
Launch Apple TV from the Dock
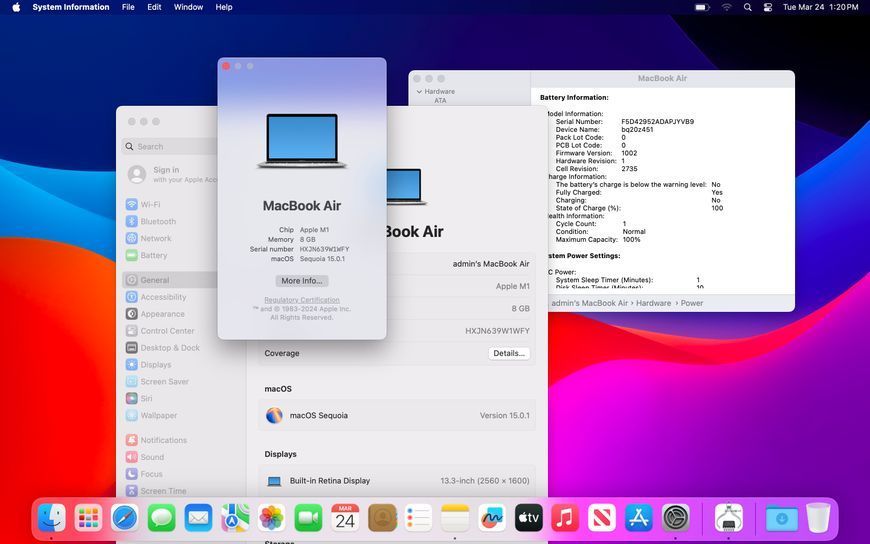(x=528, y=517)
